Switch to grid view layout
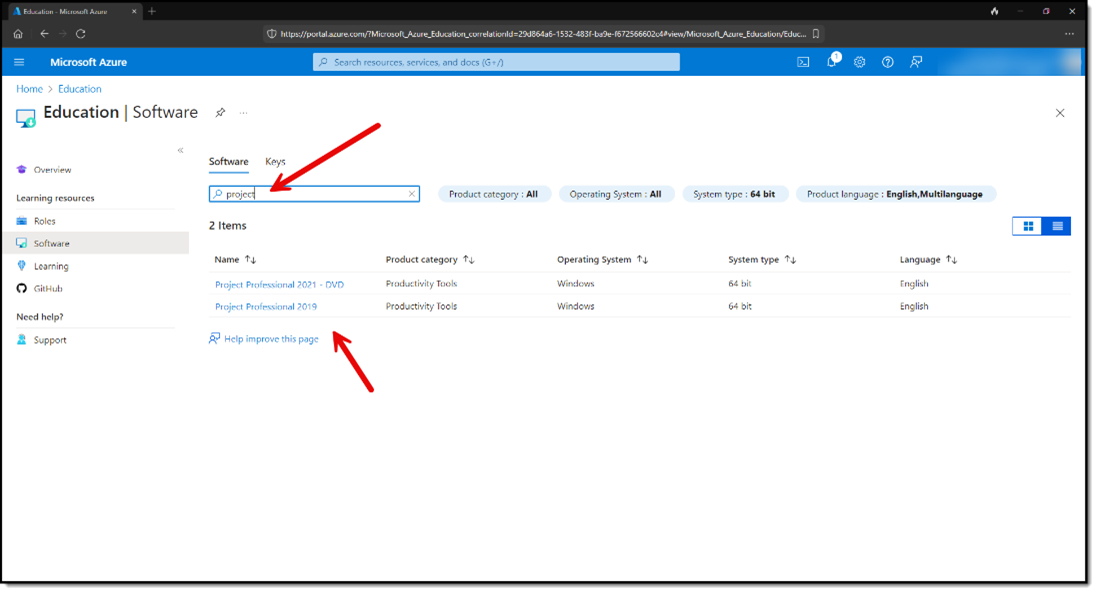The width and height of the screenshot is (1096, 592). point(1027,226)
